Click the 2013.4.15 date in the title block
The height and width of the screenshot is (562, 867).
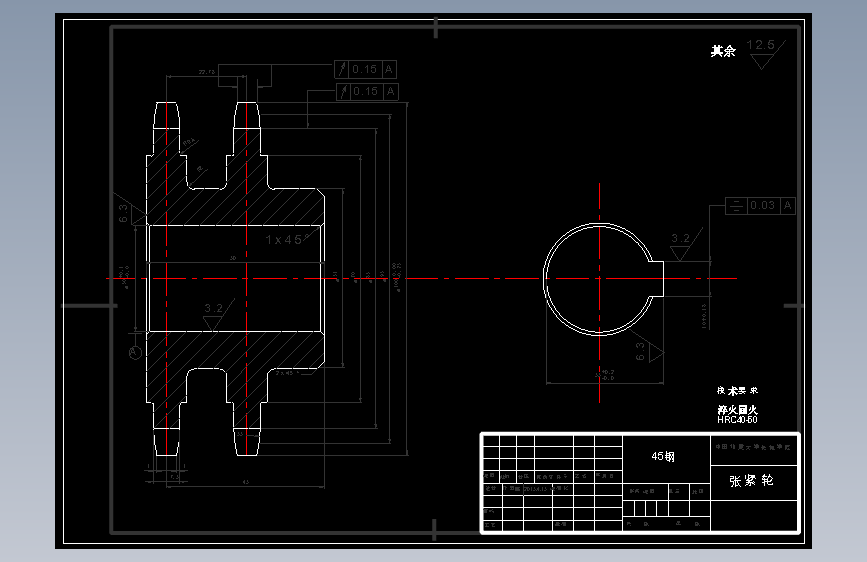coord(535,489)
